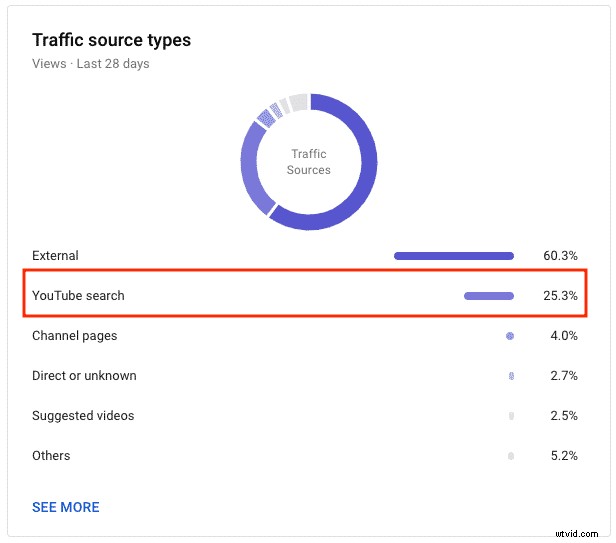Click the 60.3% External percentage
This screenshot has width=616, height=543.
pos(560,256)
